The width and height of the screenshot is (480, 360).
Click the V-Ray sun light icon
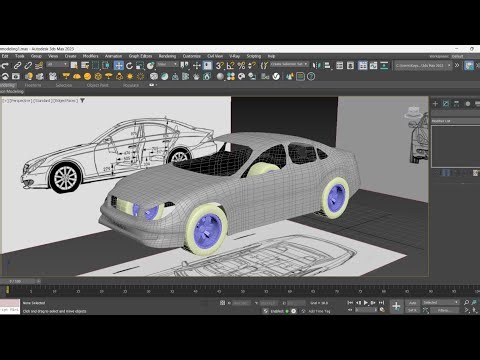(x=130, y=76)
